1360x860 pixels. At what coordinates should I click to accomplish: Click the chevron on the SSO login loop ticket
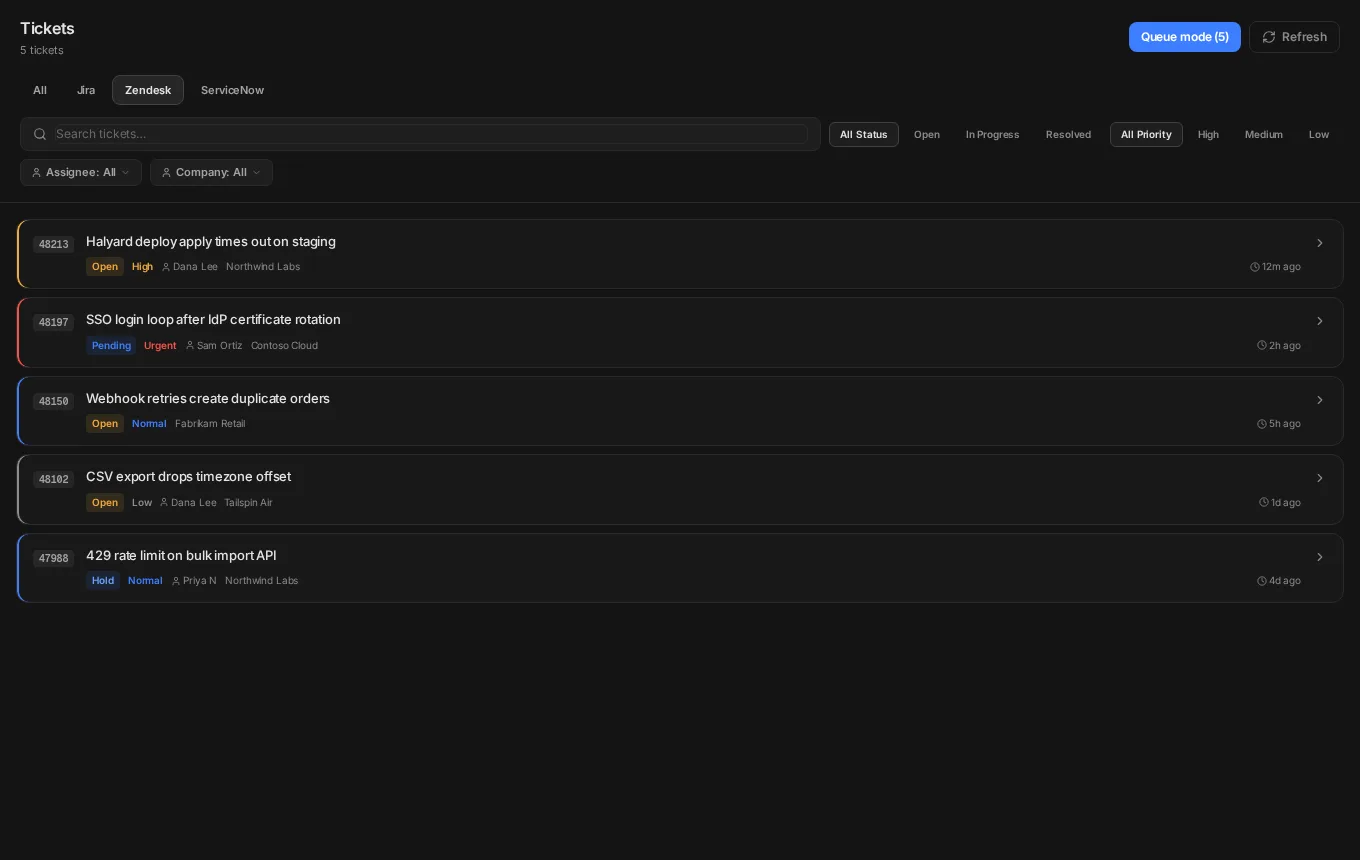(1320, 321)
